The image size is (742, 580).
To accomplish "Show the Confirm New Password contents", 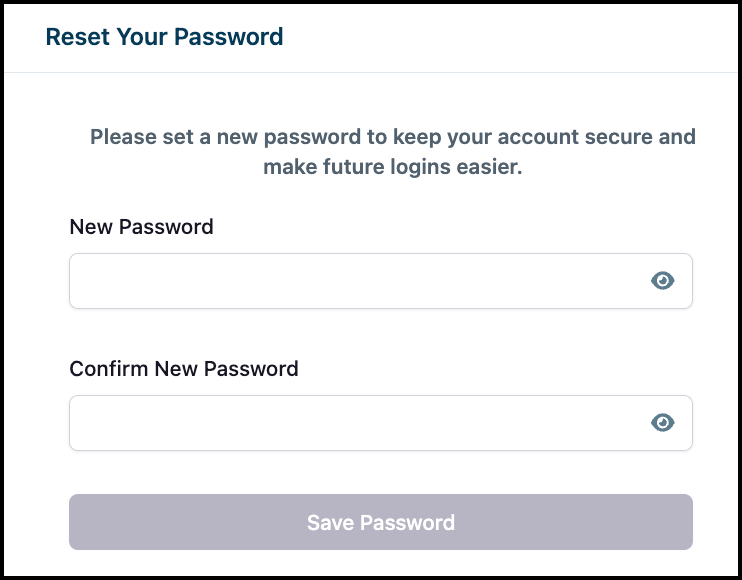I will [x=663, y=423].
